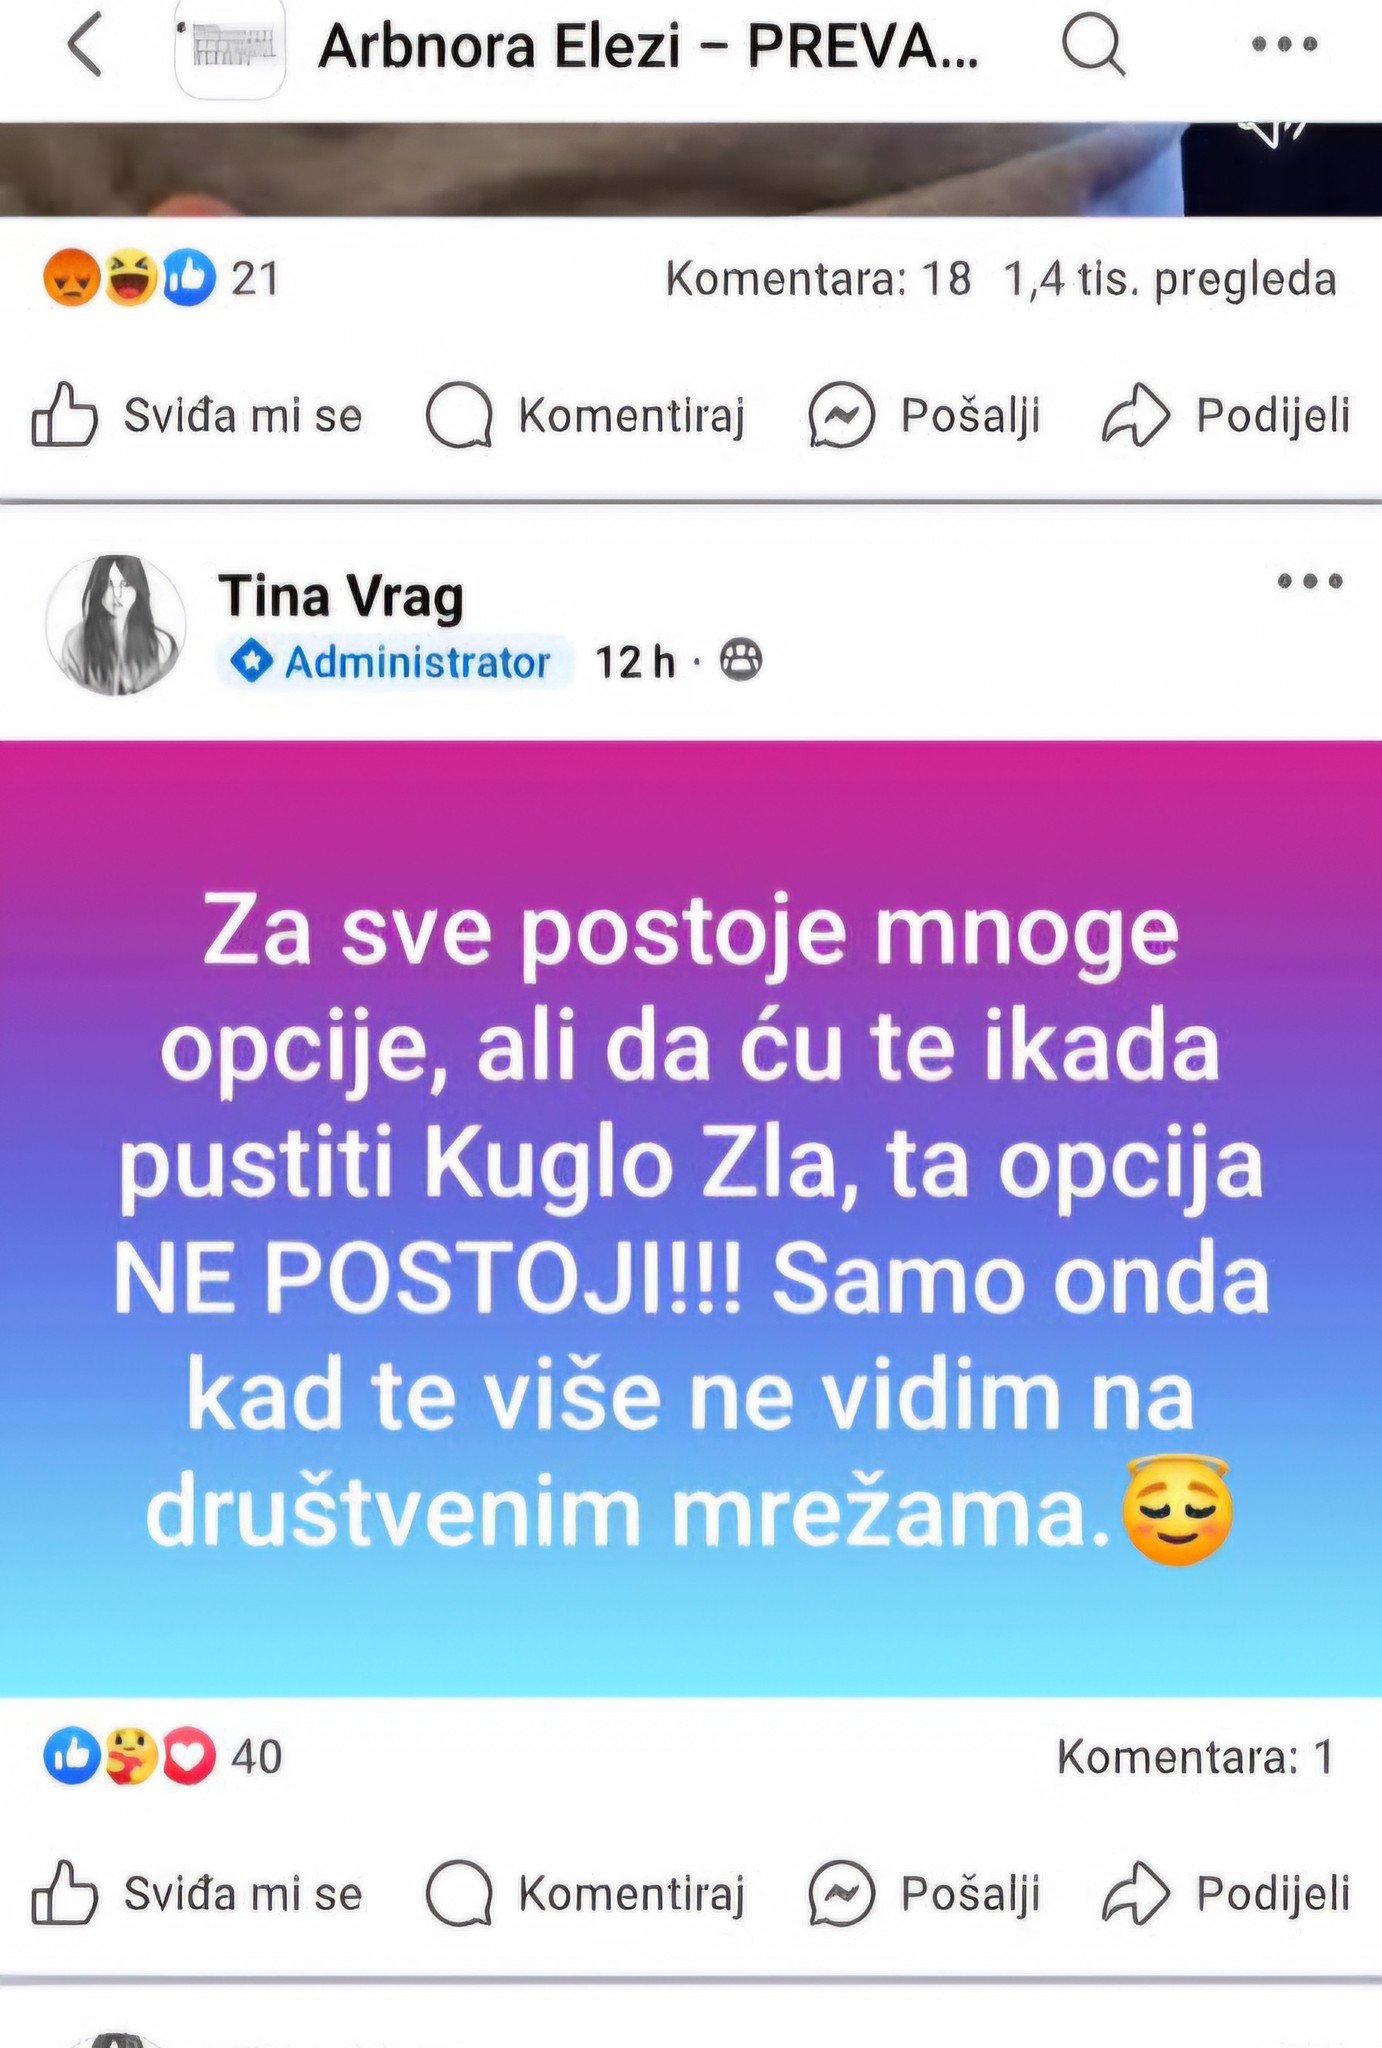Show audience via the group privacy icon

[741, 661]
